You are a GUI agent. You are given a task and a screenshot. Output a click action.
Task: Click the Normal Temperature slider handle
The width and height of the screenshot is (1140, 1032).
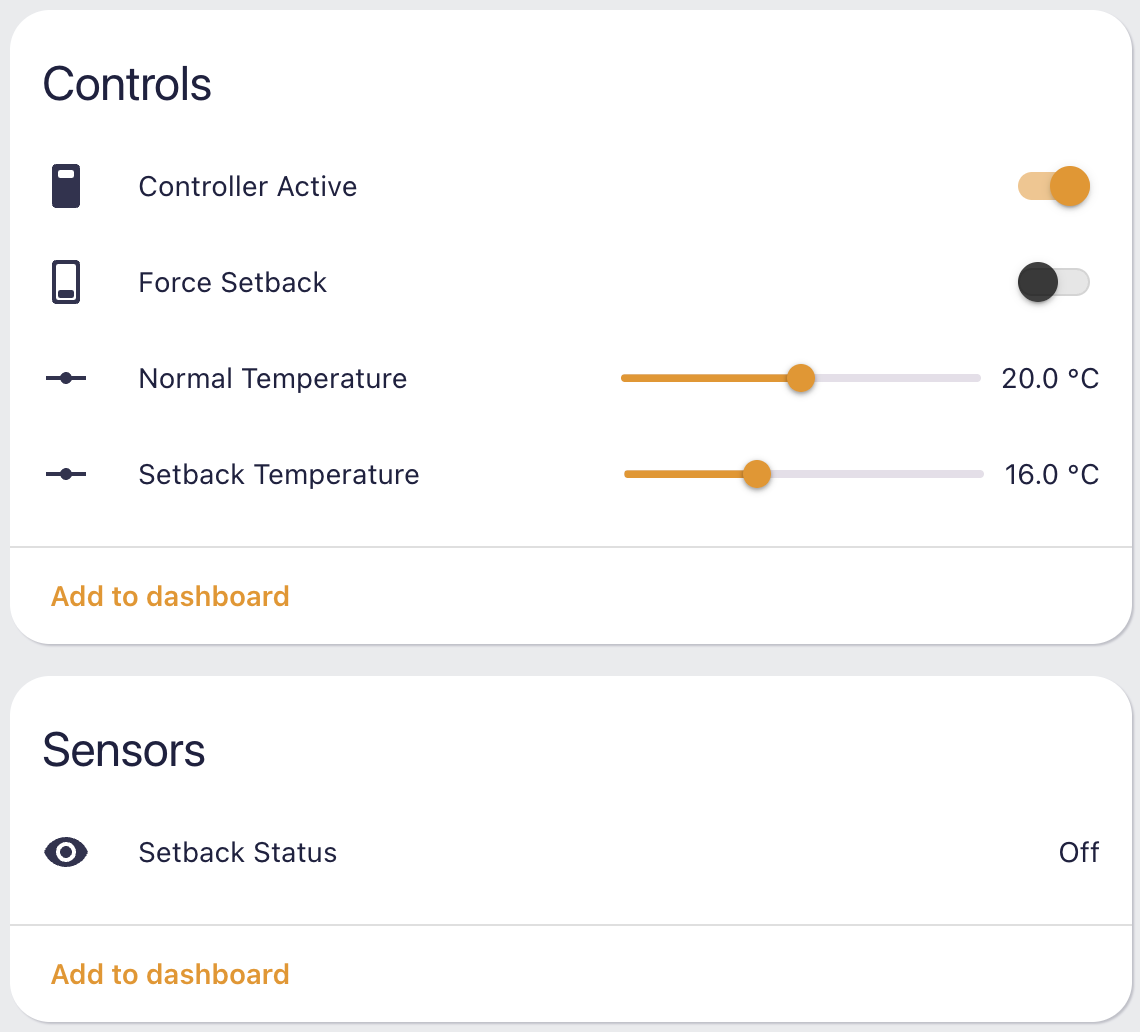point(800,378)
